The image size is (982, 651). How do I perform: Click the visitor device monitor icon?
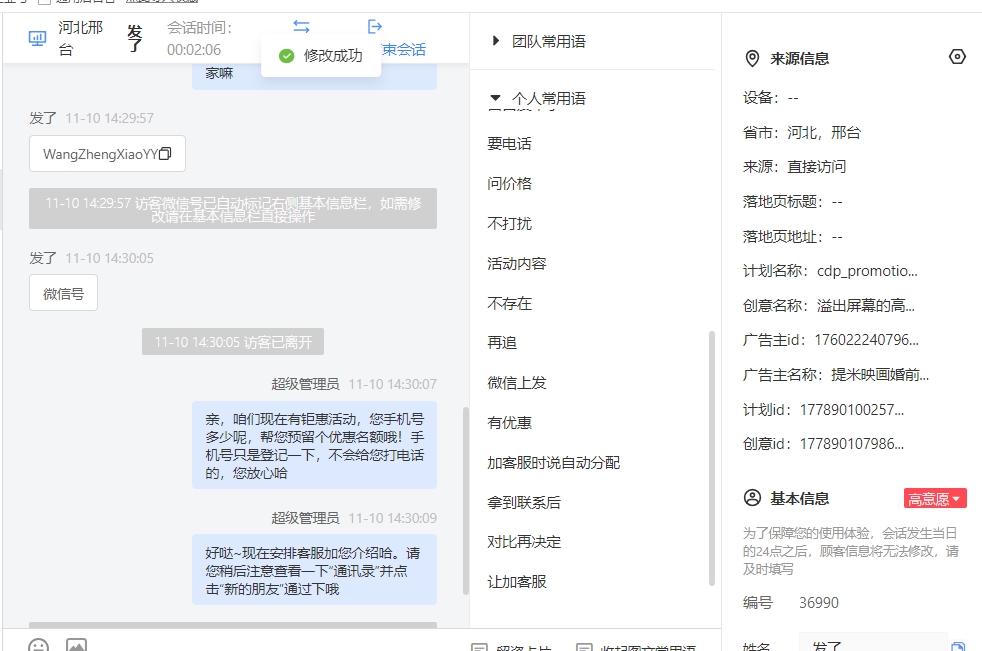click(x=38, y=39)
